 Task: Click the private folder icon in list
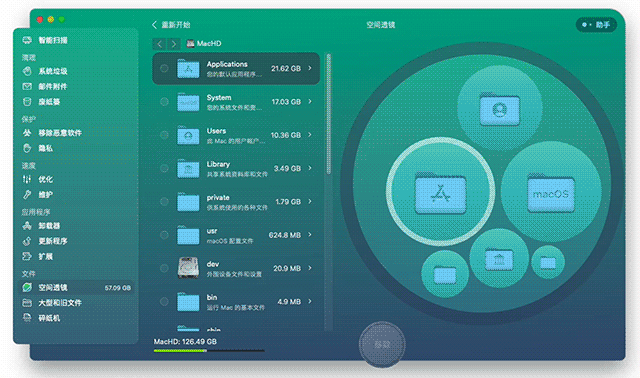pyautogui.click(x=188, y=202)
